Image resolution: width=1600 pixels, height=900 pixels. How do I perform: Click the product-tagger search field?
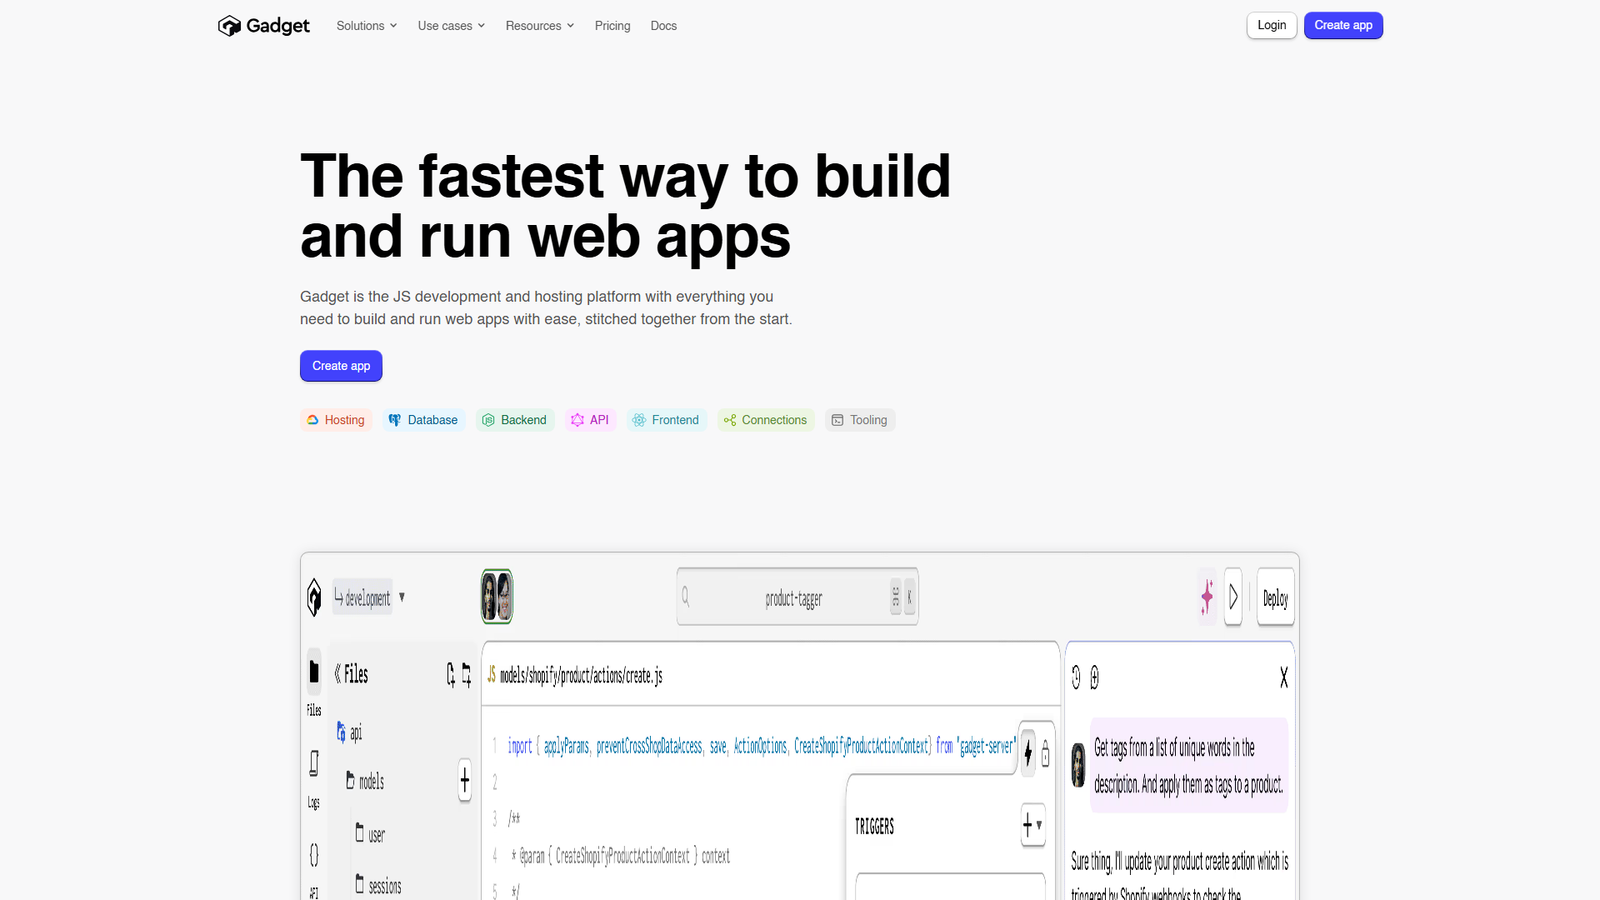point(793,598)
